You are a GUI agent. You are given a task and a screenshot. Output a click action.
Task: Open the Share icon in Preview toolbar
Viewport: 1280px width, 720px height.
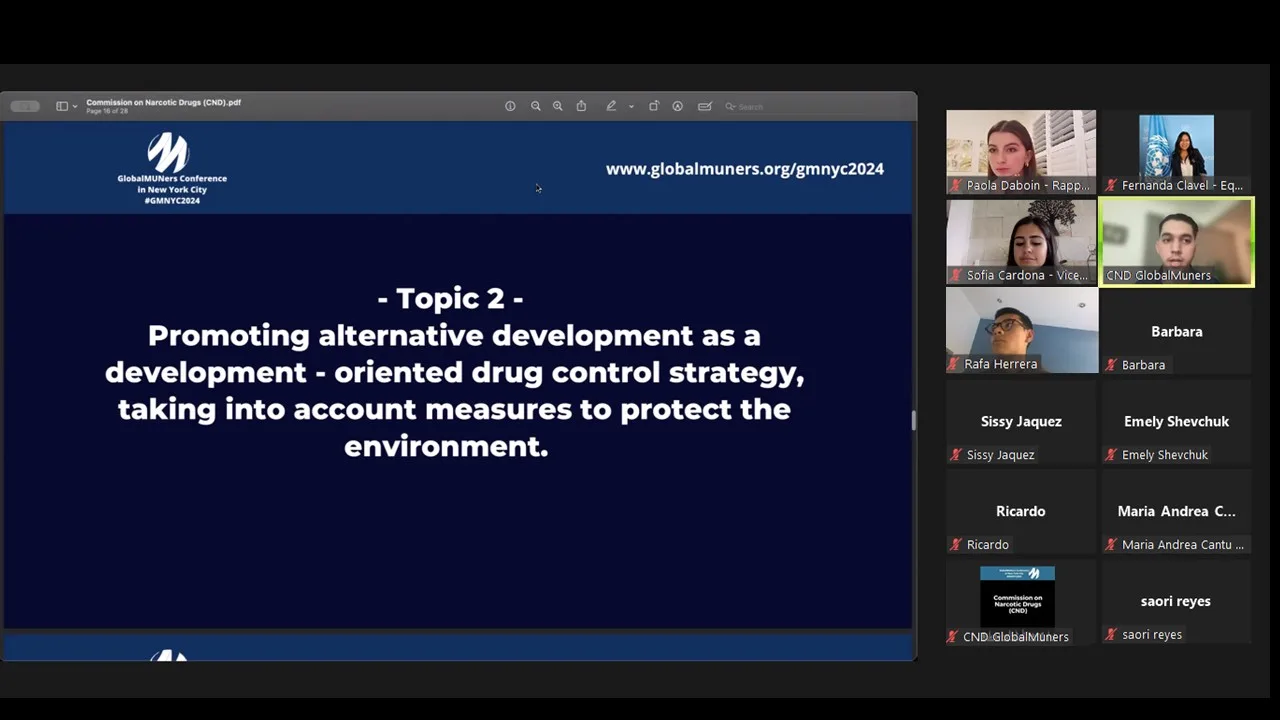click(581, 106)
